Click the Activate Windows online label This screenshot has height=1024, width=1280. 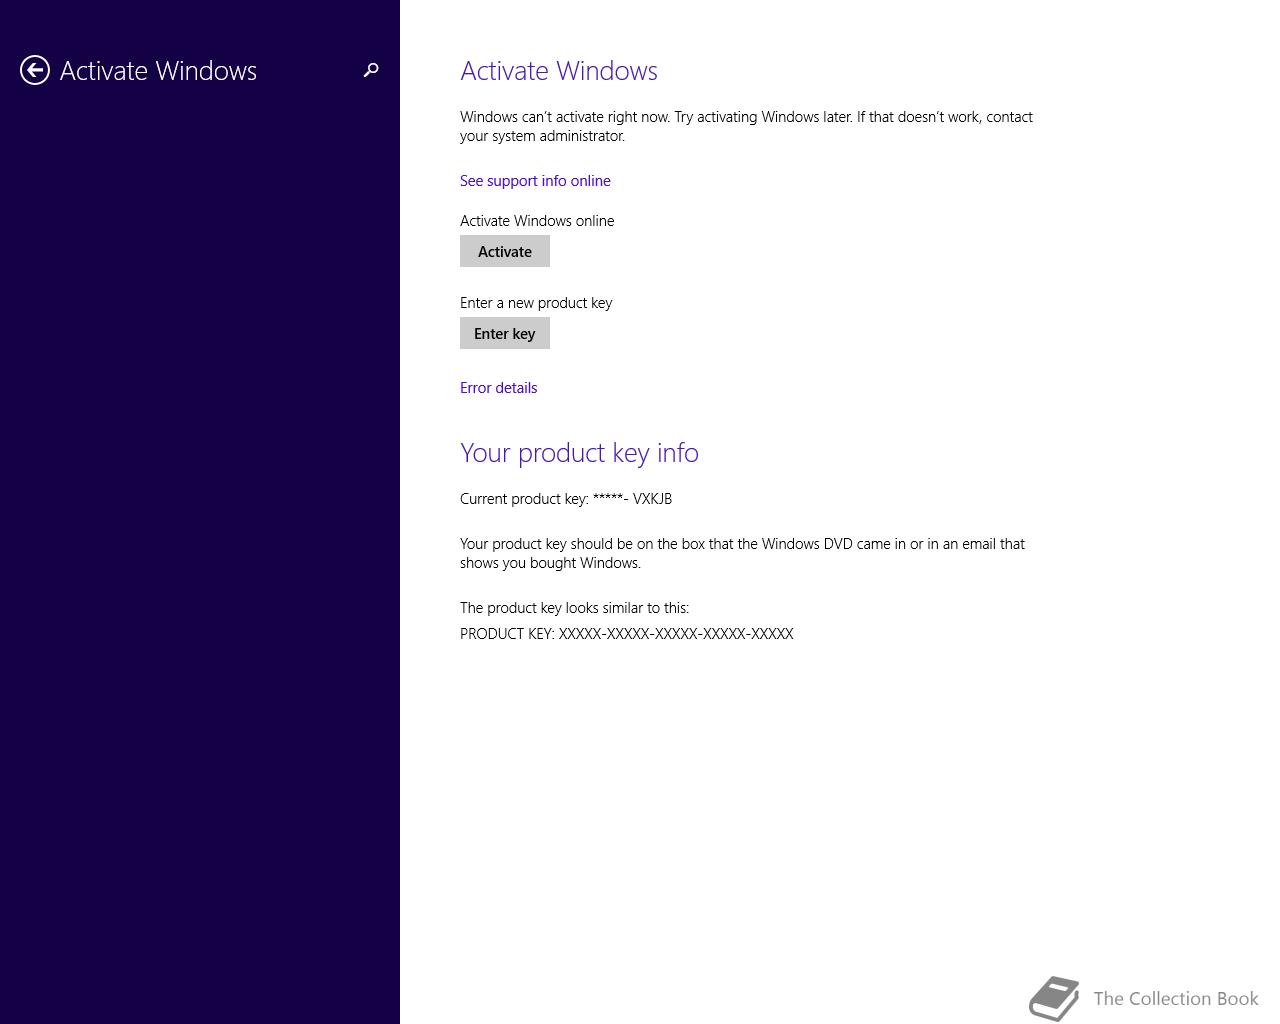point(537,221)
